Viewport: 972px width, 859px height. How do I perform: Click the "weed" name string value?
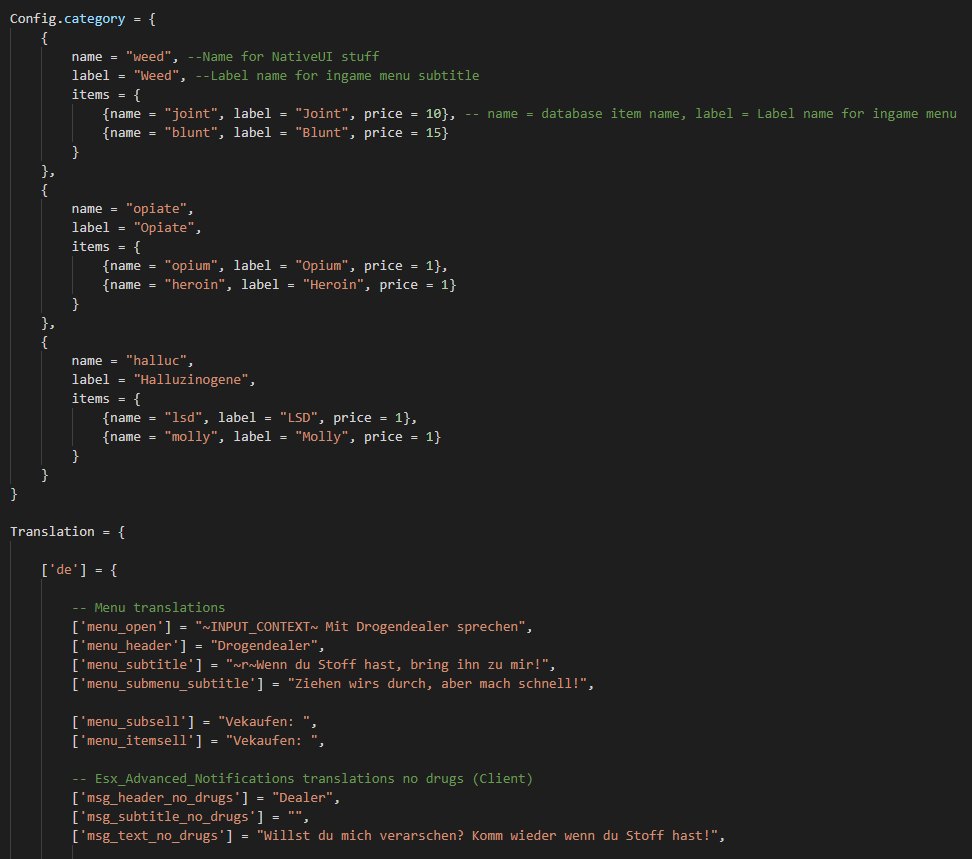click(x=148, y=56)
